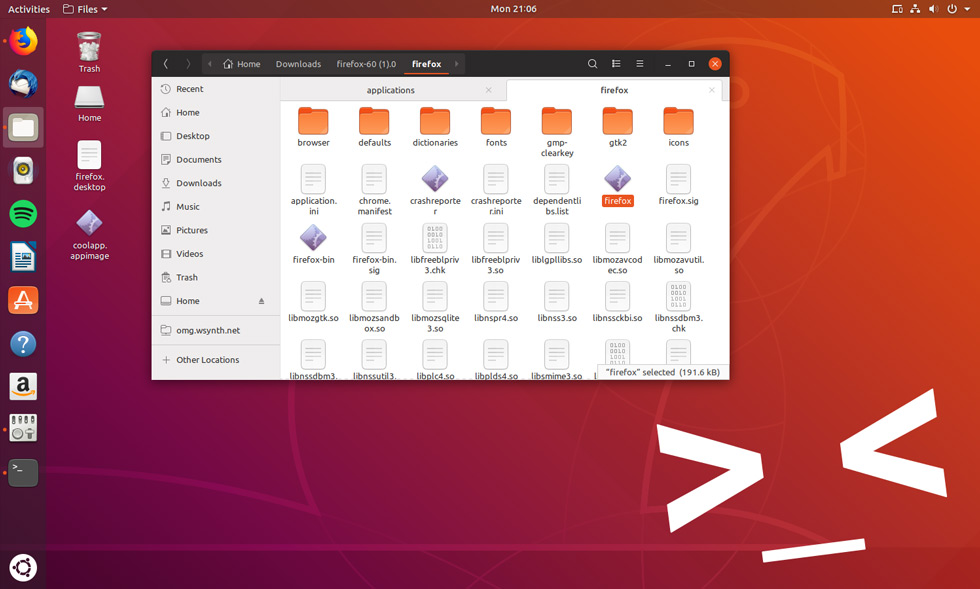980x589 pixels.
Task: Go back with the left arrow
Action: (x=166, y=64)
